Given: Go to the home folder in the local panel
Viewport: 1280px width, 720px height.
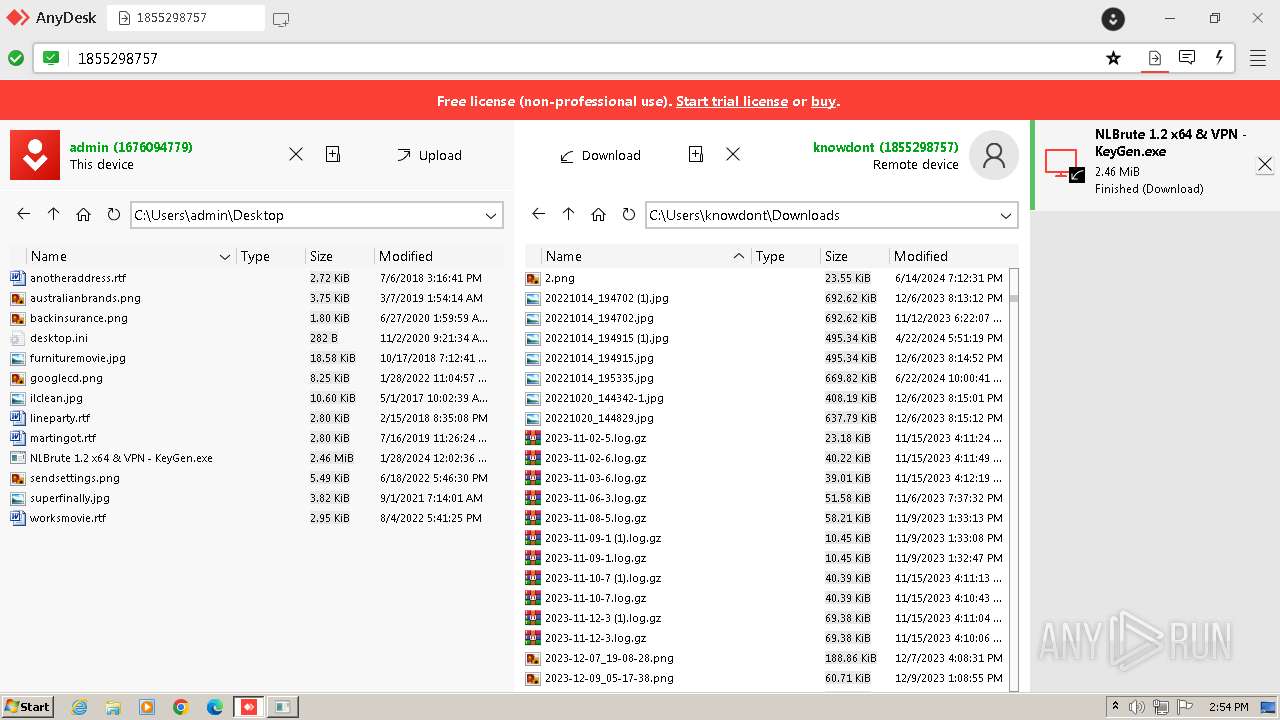Looking at the screenshot, I should [84, 214].
